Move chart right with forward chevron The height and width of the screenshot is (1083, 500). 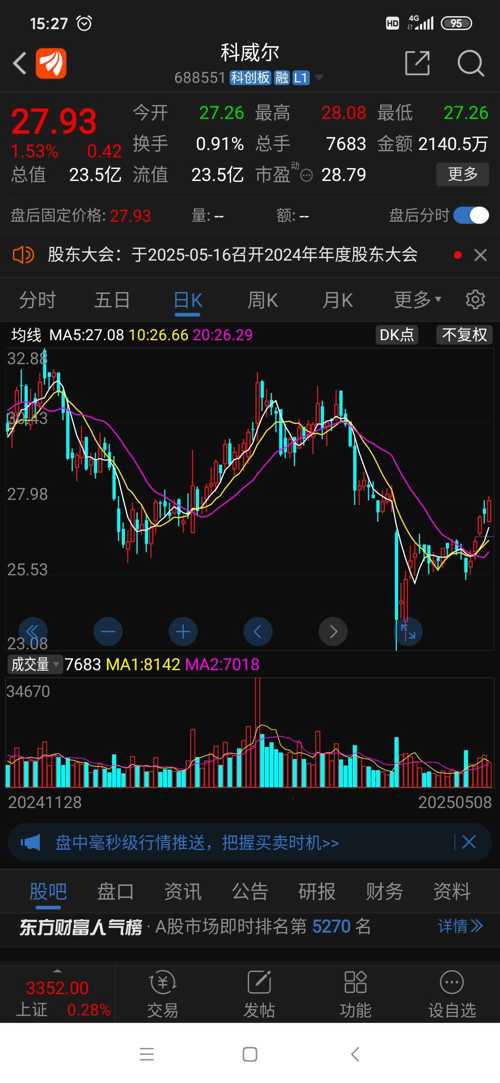(x=333, y=631)
